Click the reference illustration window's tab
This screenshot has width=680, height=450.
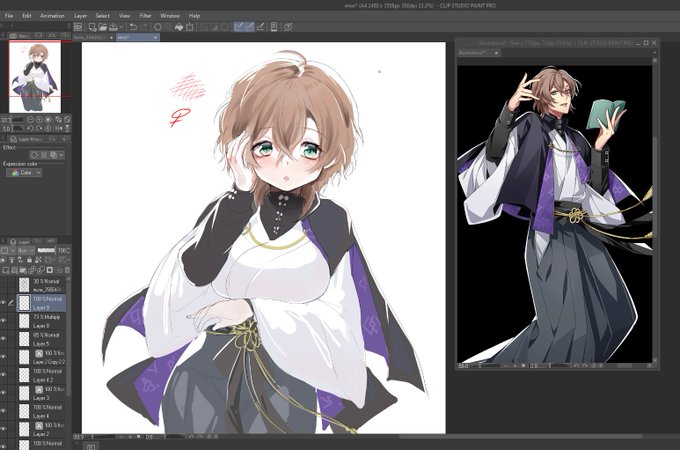[478, 52]
